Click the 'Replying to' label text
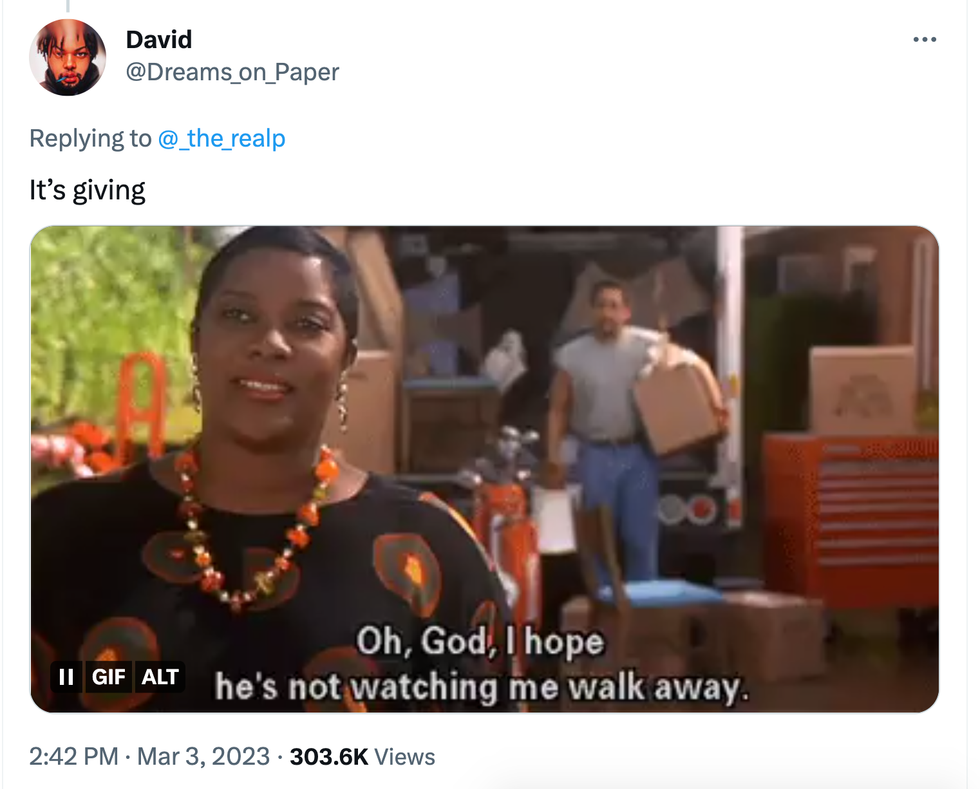Screen dimensions: 980x789 [x=91, y=138]
